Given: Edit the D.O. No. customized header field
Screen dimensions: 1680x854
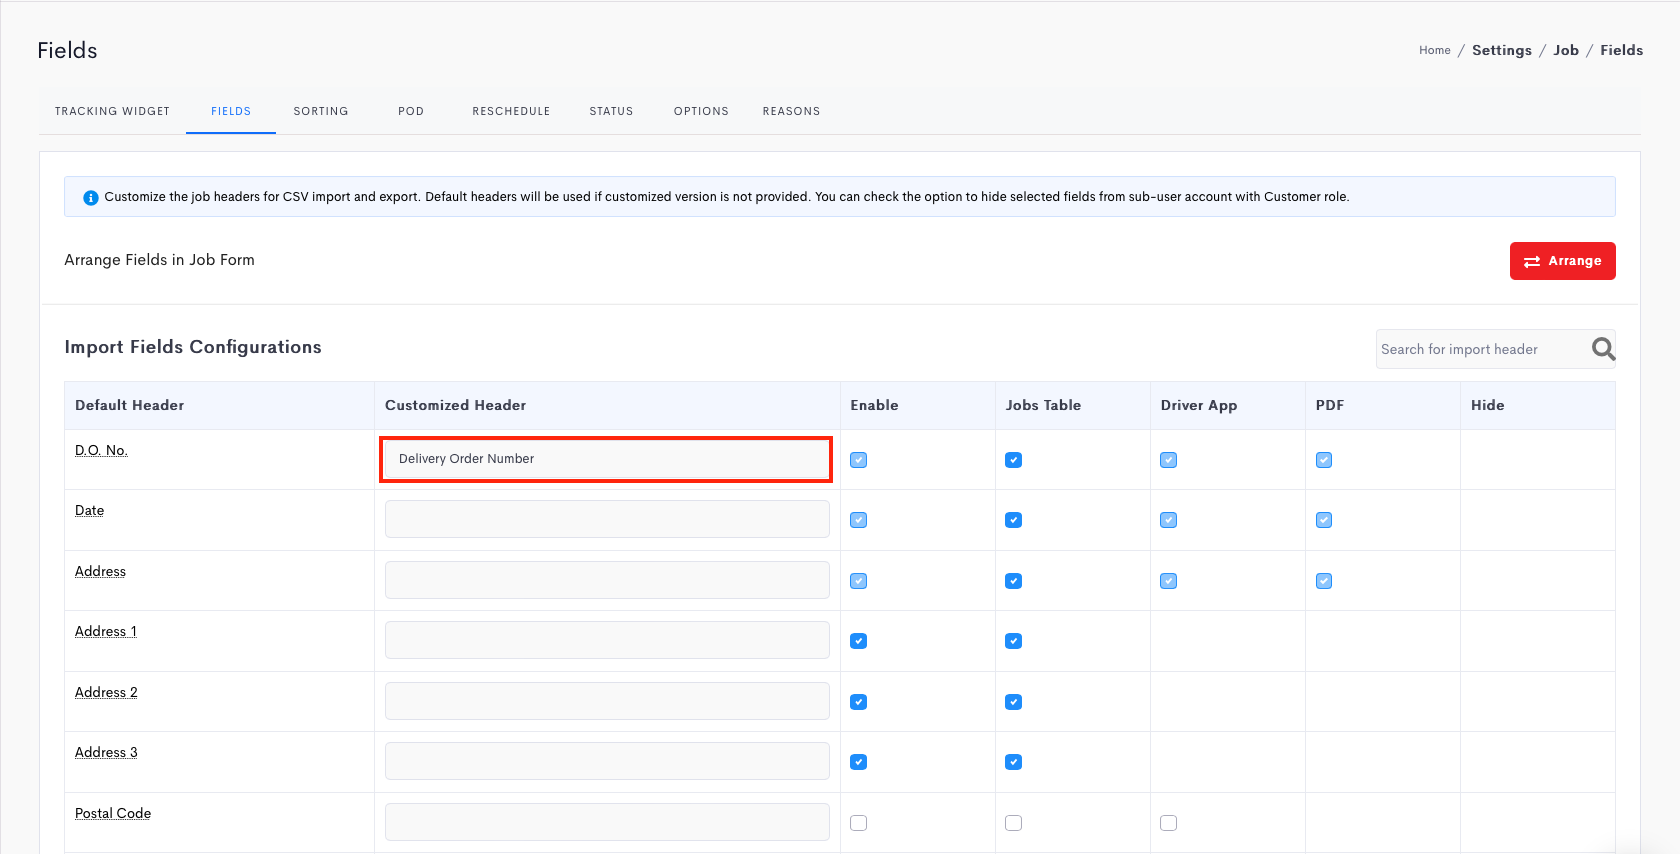Looking at the screenshot, I should click(606, 459).
